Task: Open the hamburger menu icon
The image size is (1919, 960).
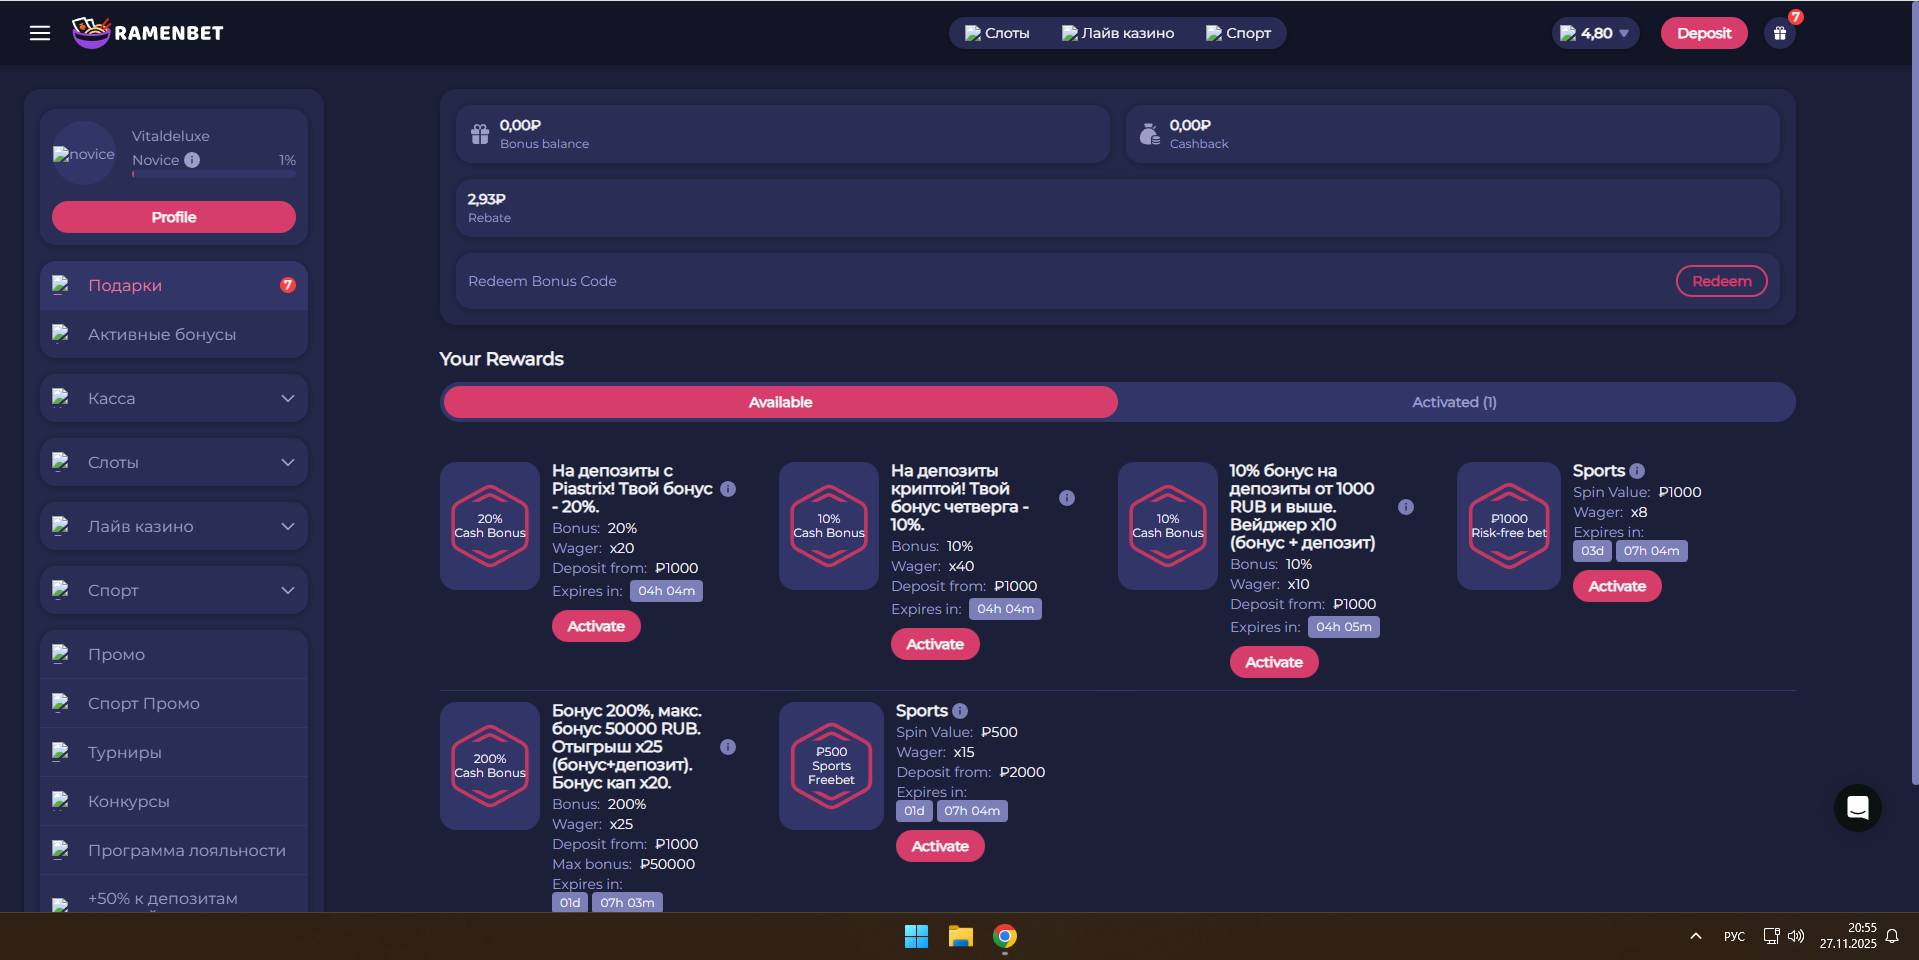Action: point(40,33)
